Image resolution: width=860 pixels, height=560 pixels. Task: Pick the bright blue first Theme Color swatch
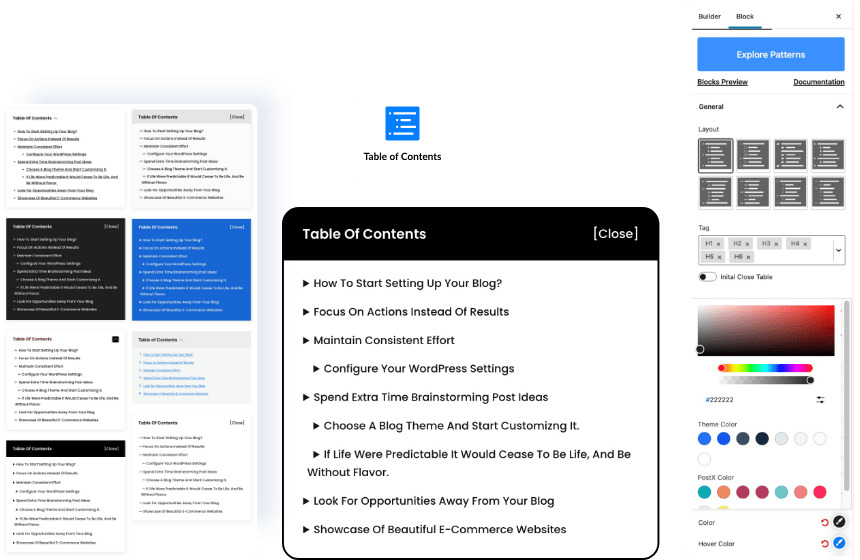(x=704, y=438)
